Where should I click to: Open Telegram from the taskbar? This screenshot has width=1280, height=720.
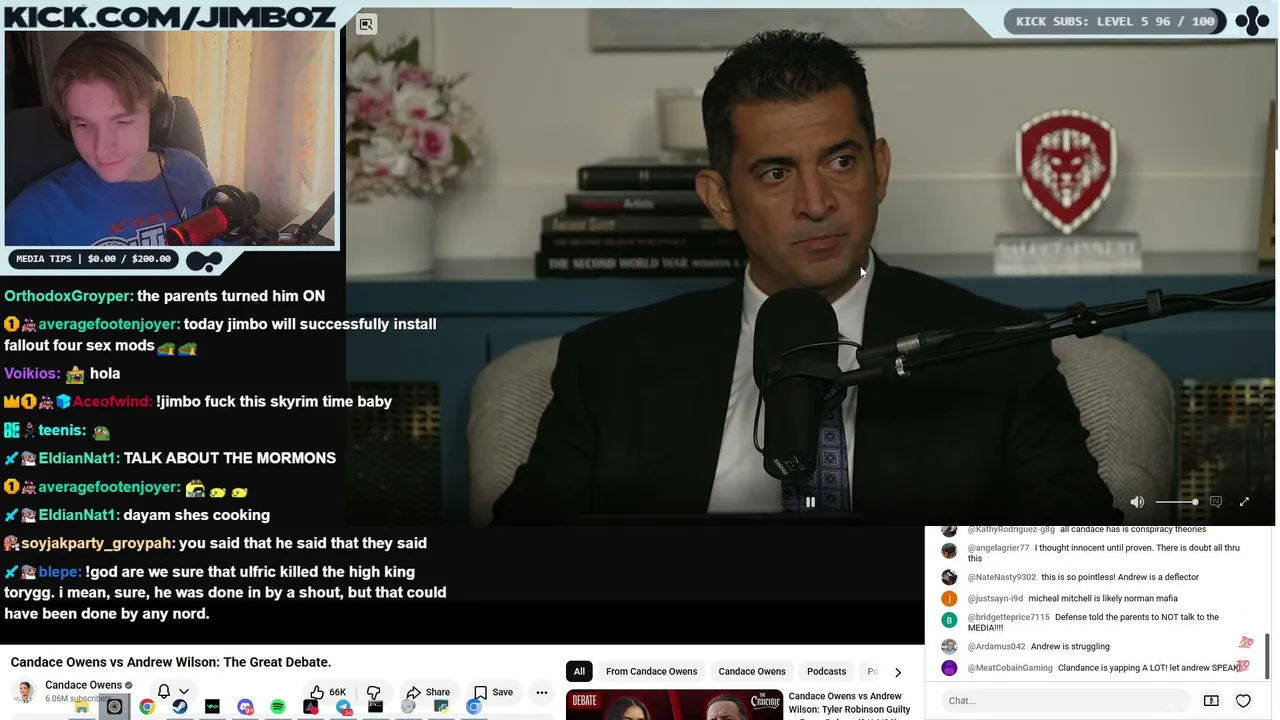click(x=343, y=707)
